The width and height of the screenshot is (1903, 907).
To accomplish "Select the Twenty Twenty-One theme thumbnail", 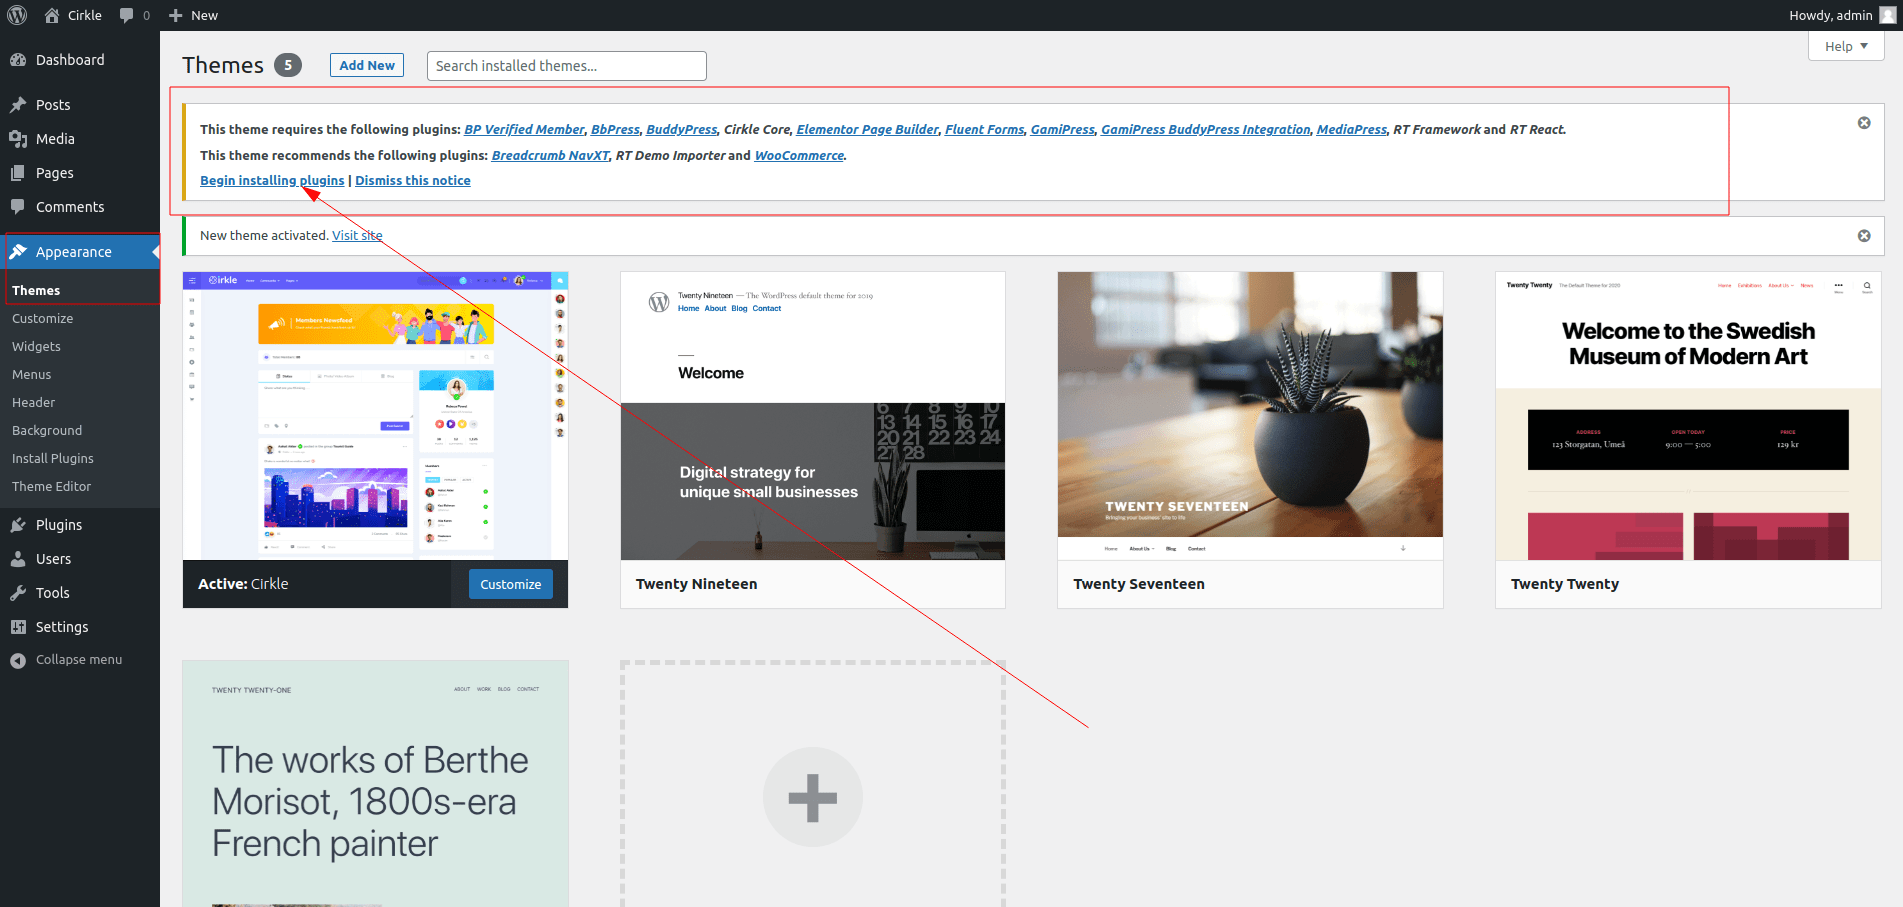I will pyautogui.click(x=376, y=784).
